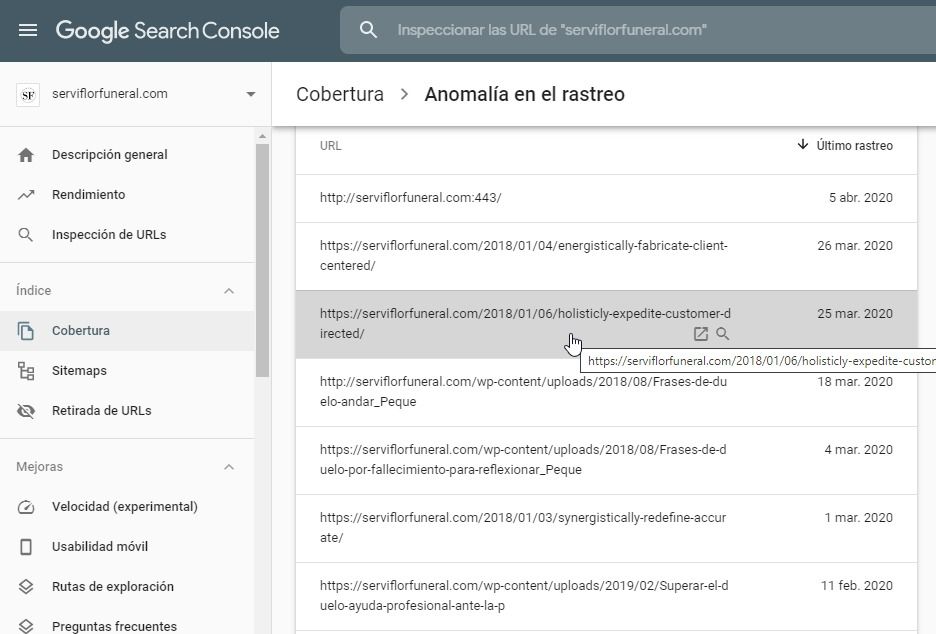Open the Sitemaps report
The image size is (936, 634).
click(79, 371)
